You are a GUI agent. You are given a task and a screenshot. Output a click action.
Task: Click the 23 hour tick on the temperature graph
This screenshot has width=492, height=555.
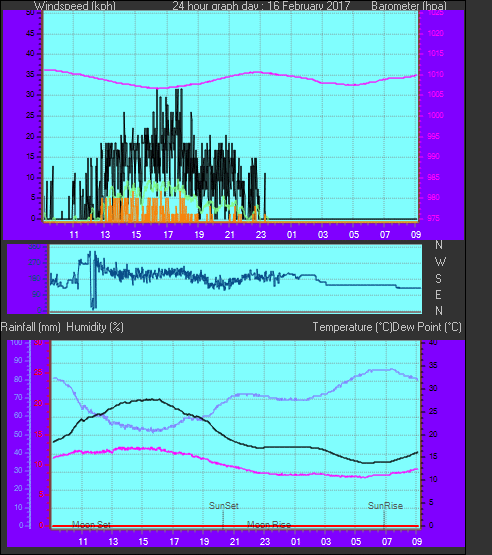coord(265,542)
